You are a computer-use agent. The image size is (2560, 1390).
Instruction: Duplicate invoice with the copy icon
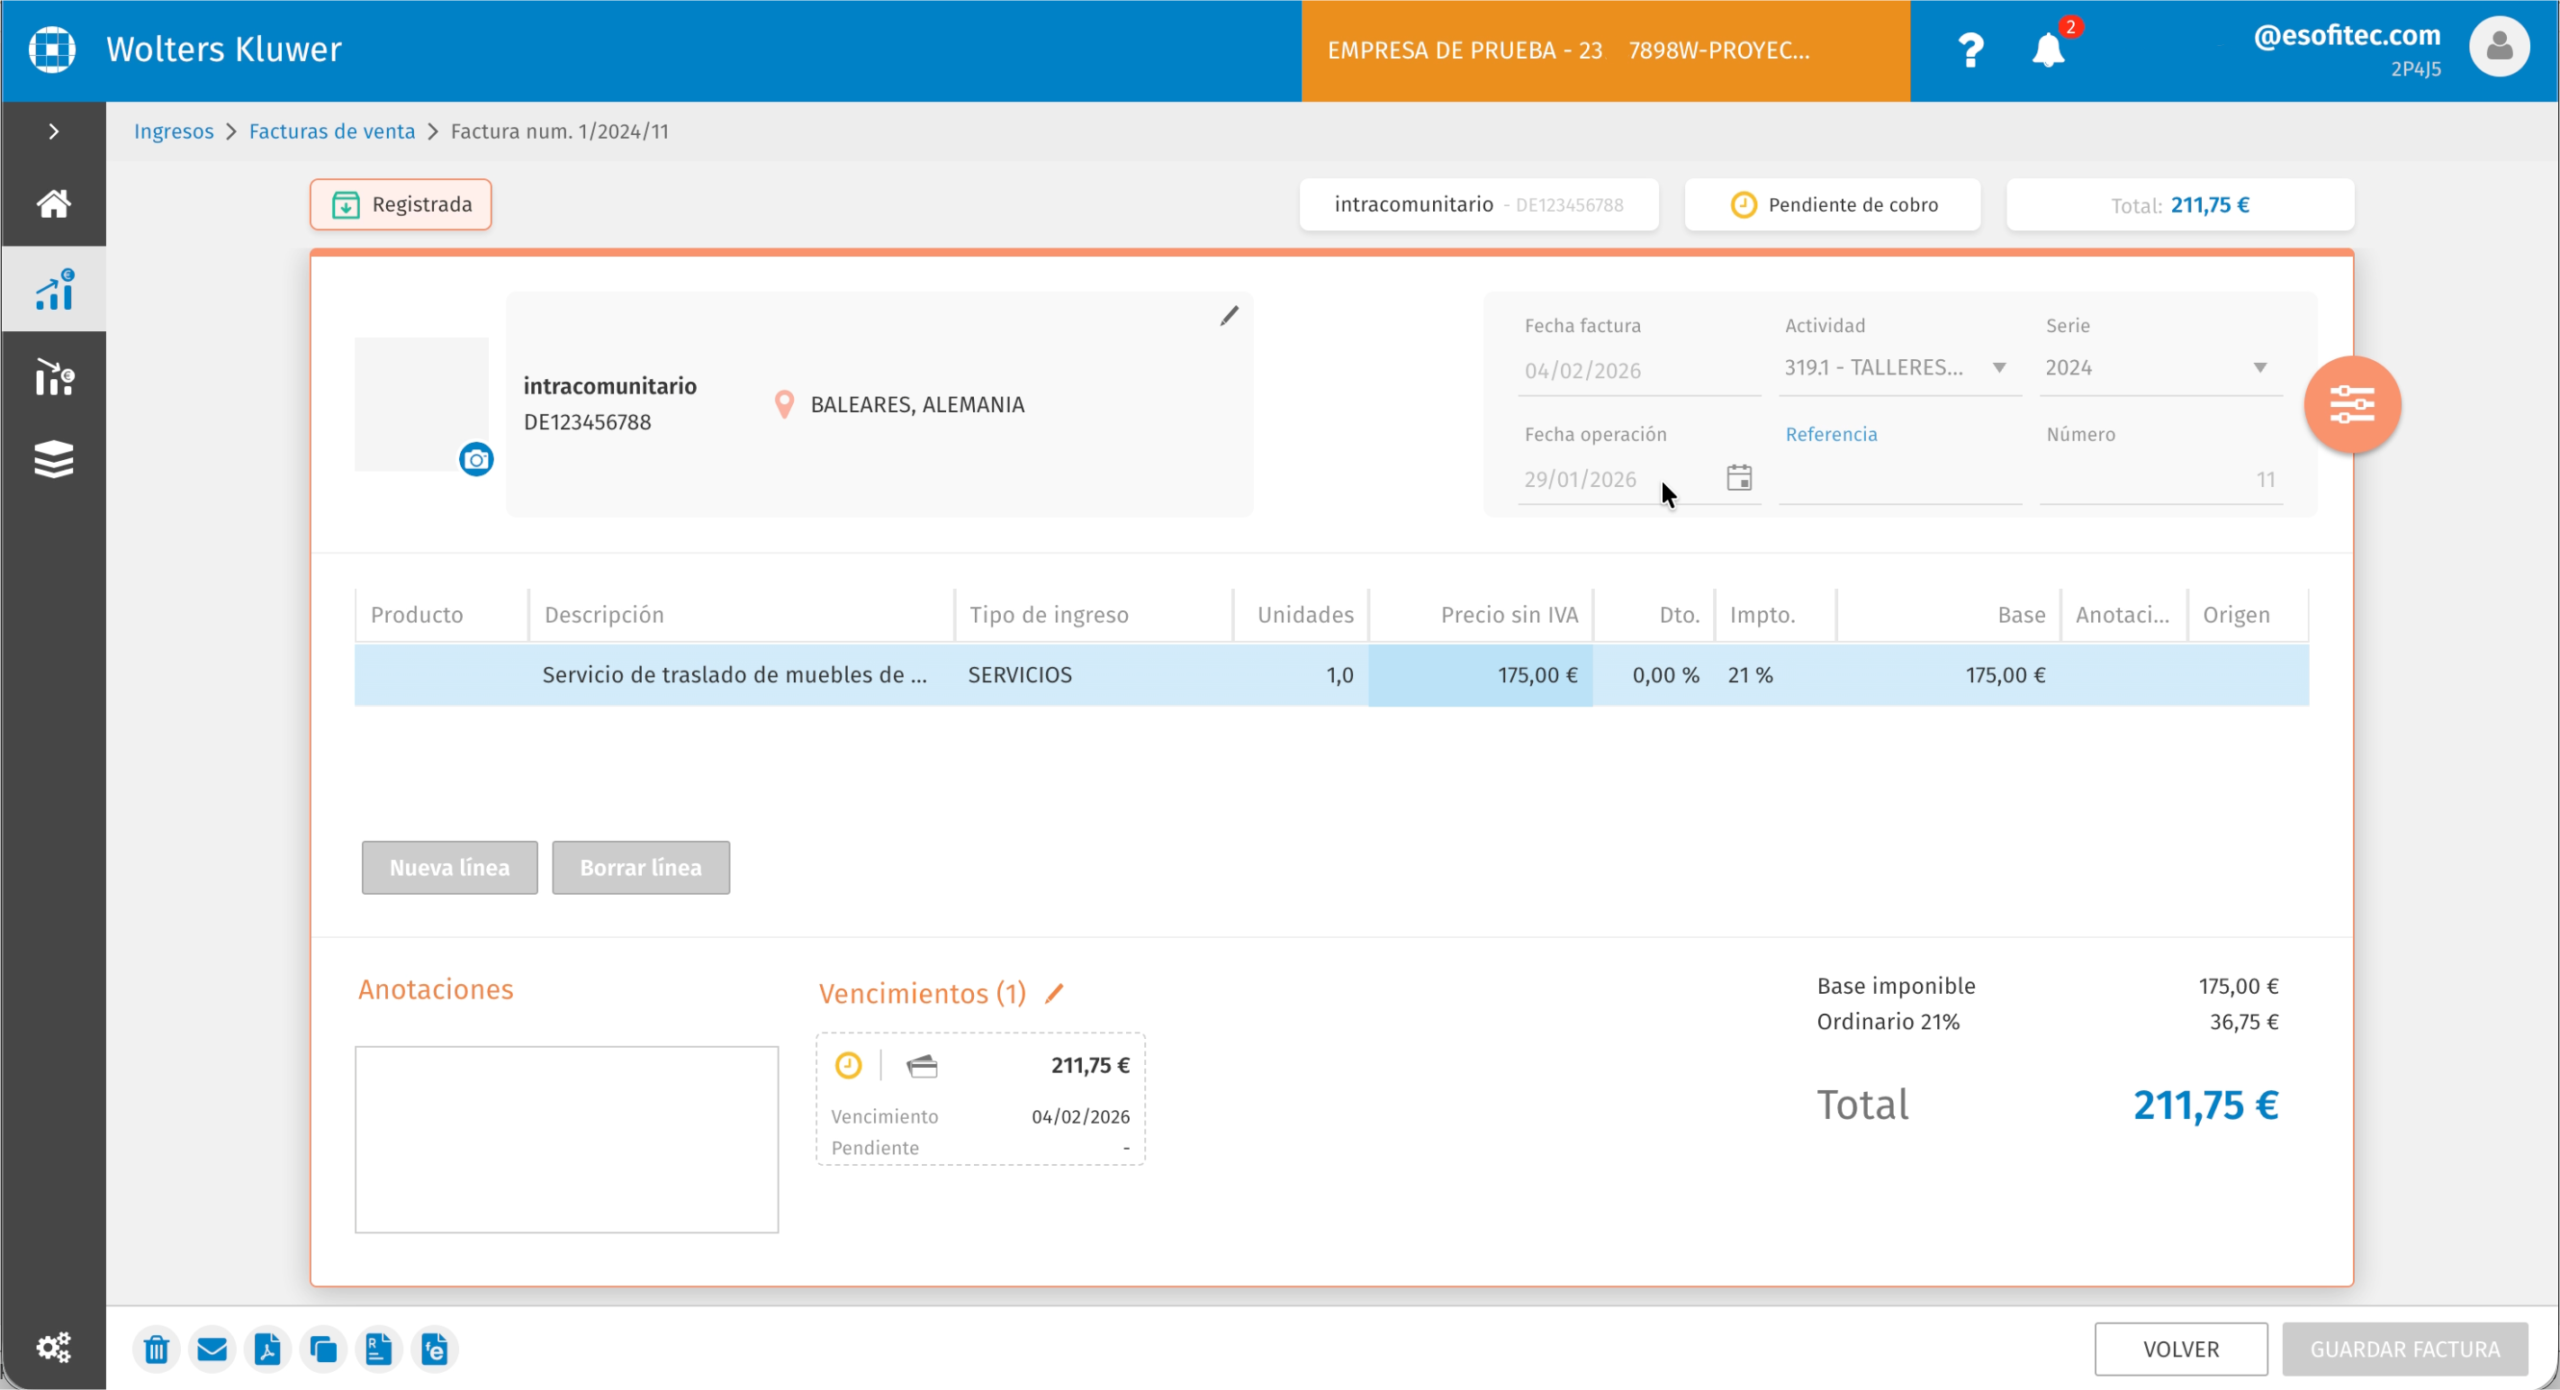click(323, 1349)
